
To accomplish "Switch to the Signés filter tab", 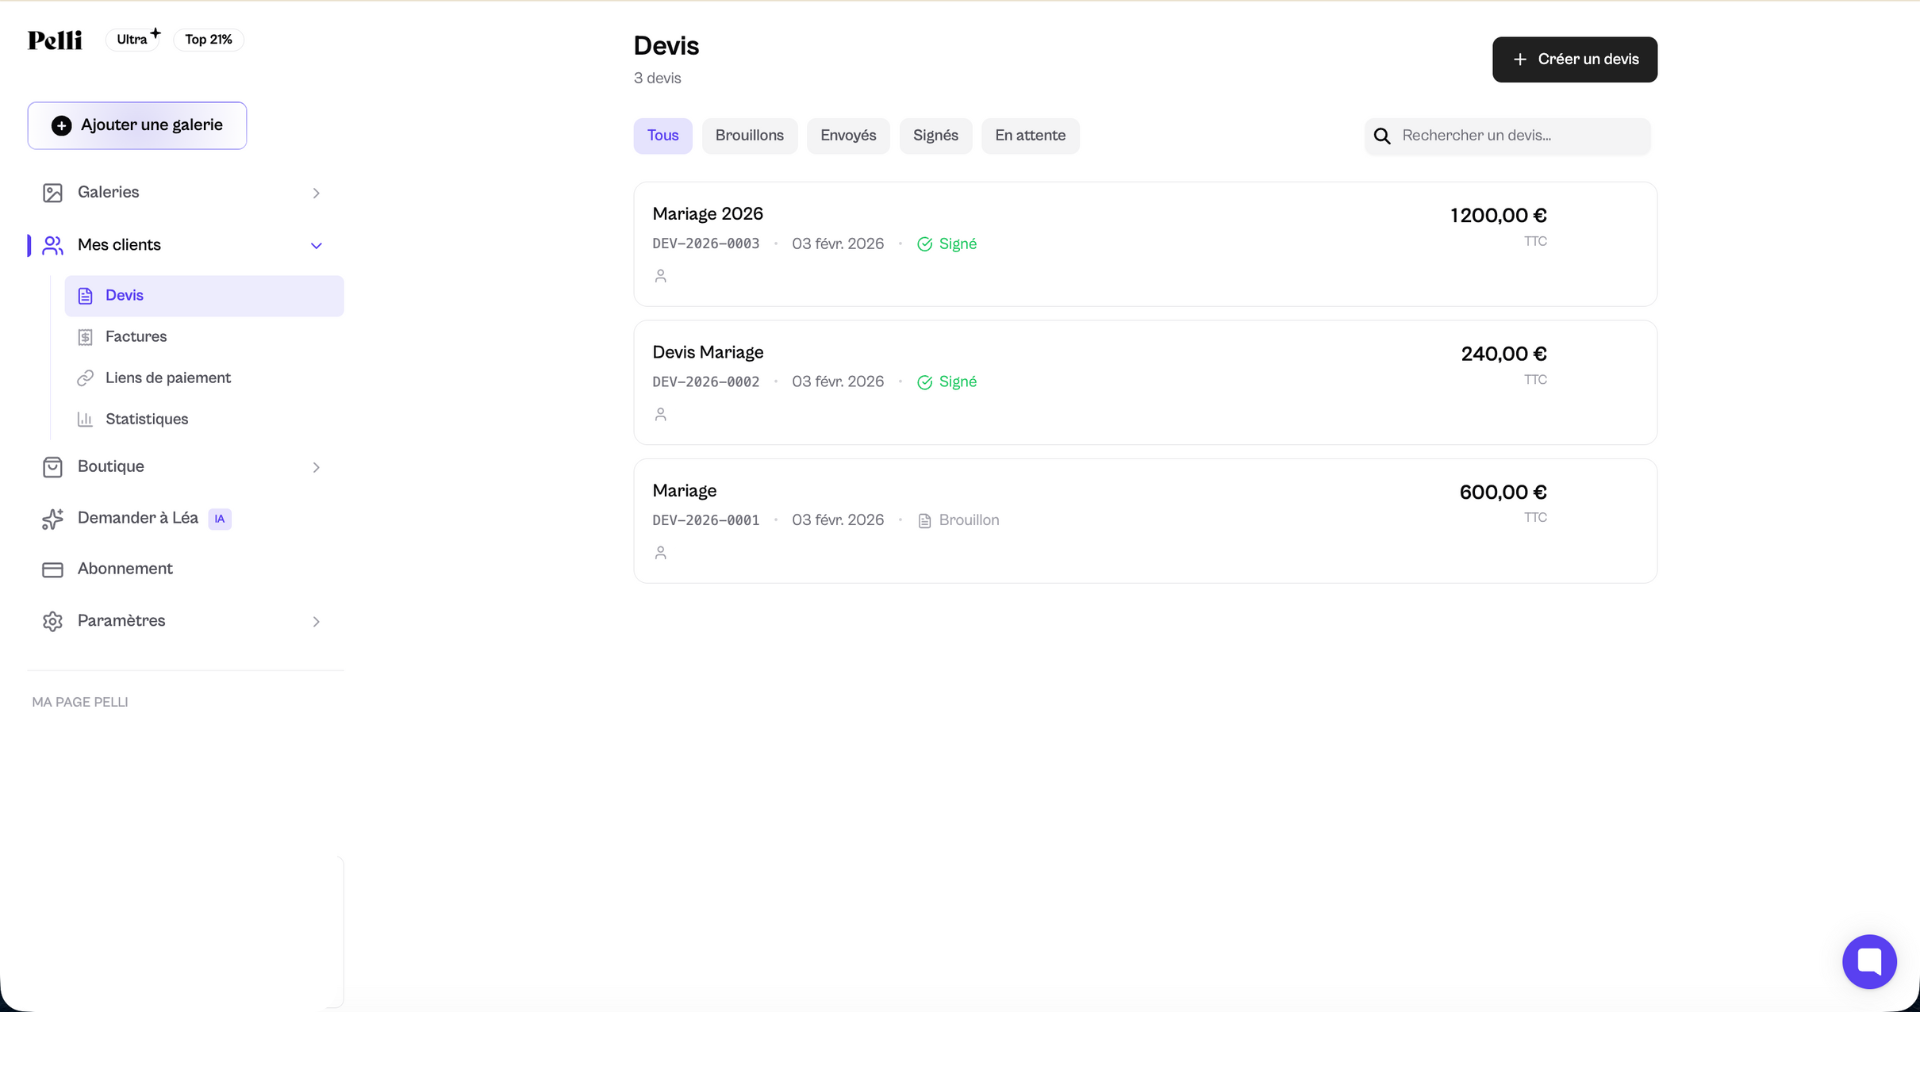I will [x=935, y=136].
